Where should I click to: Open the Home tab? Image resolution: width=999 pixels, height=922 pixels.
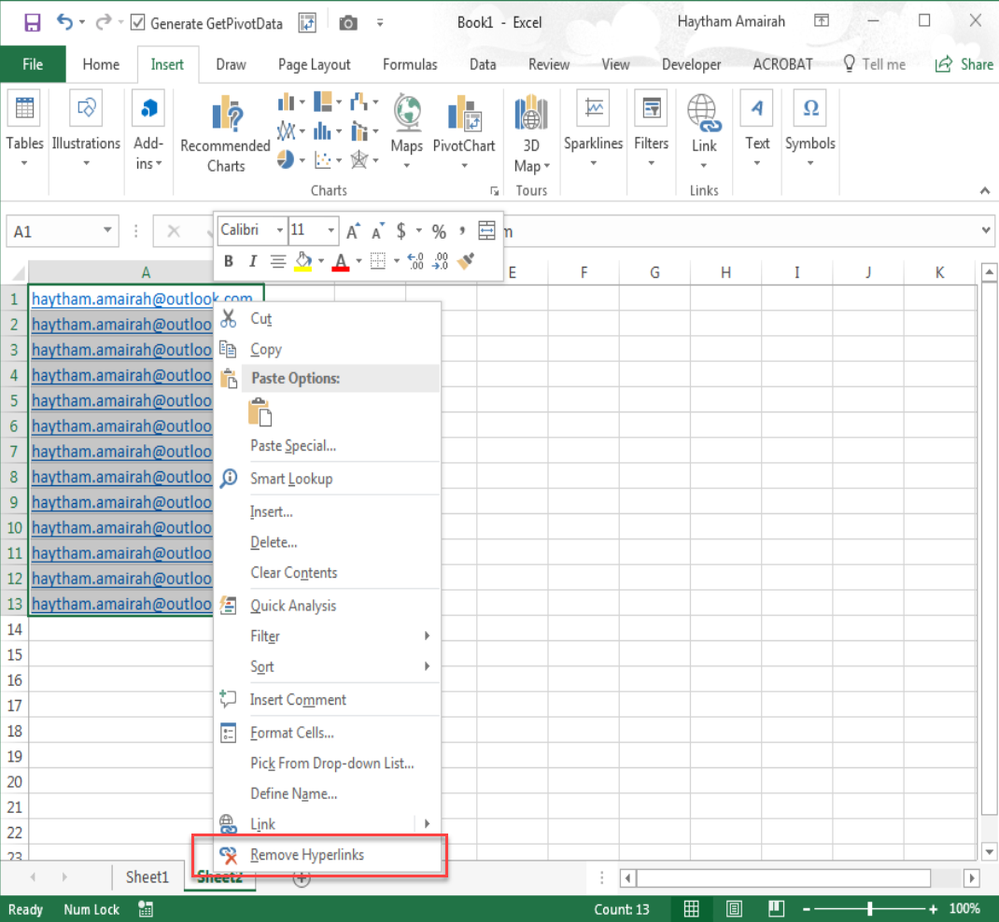(x=101, y=64)
